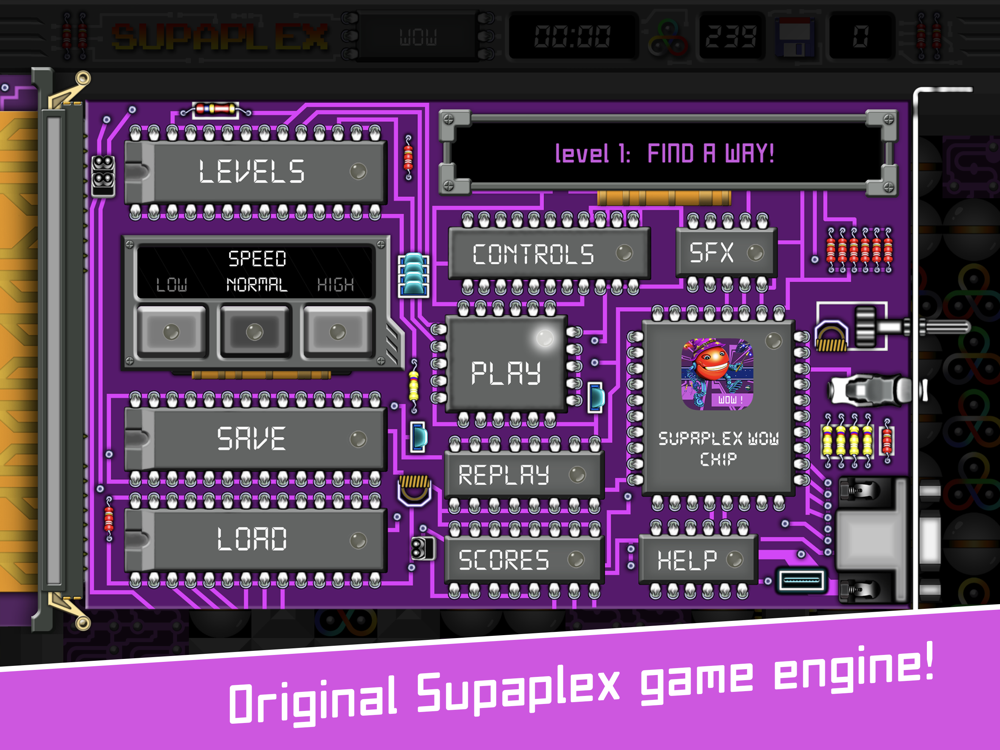Click the LOAD chip
This screenshot has width=1000, height=750.
[256, 540]
